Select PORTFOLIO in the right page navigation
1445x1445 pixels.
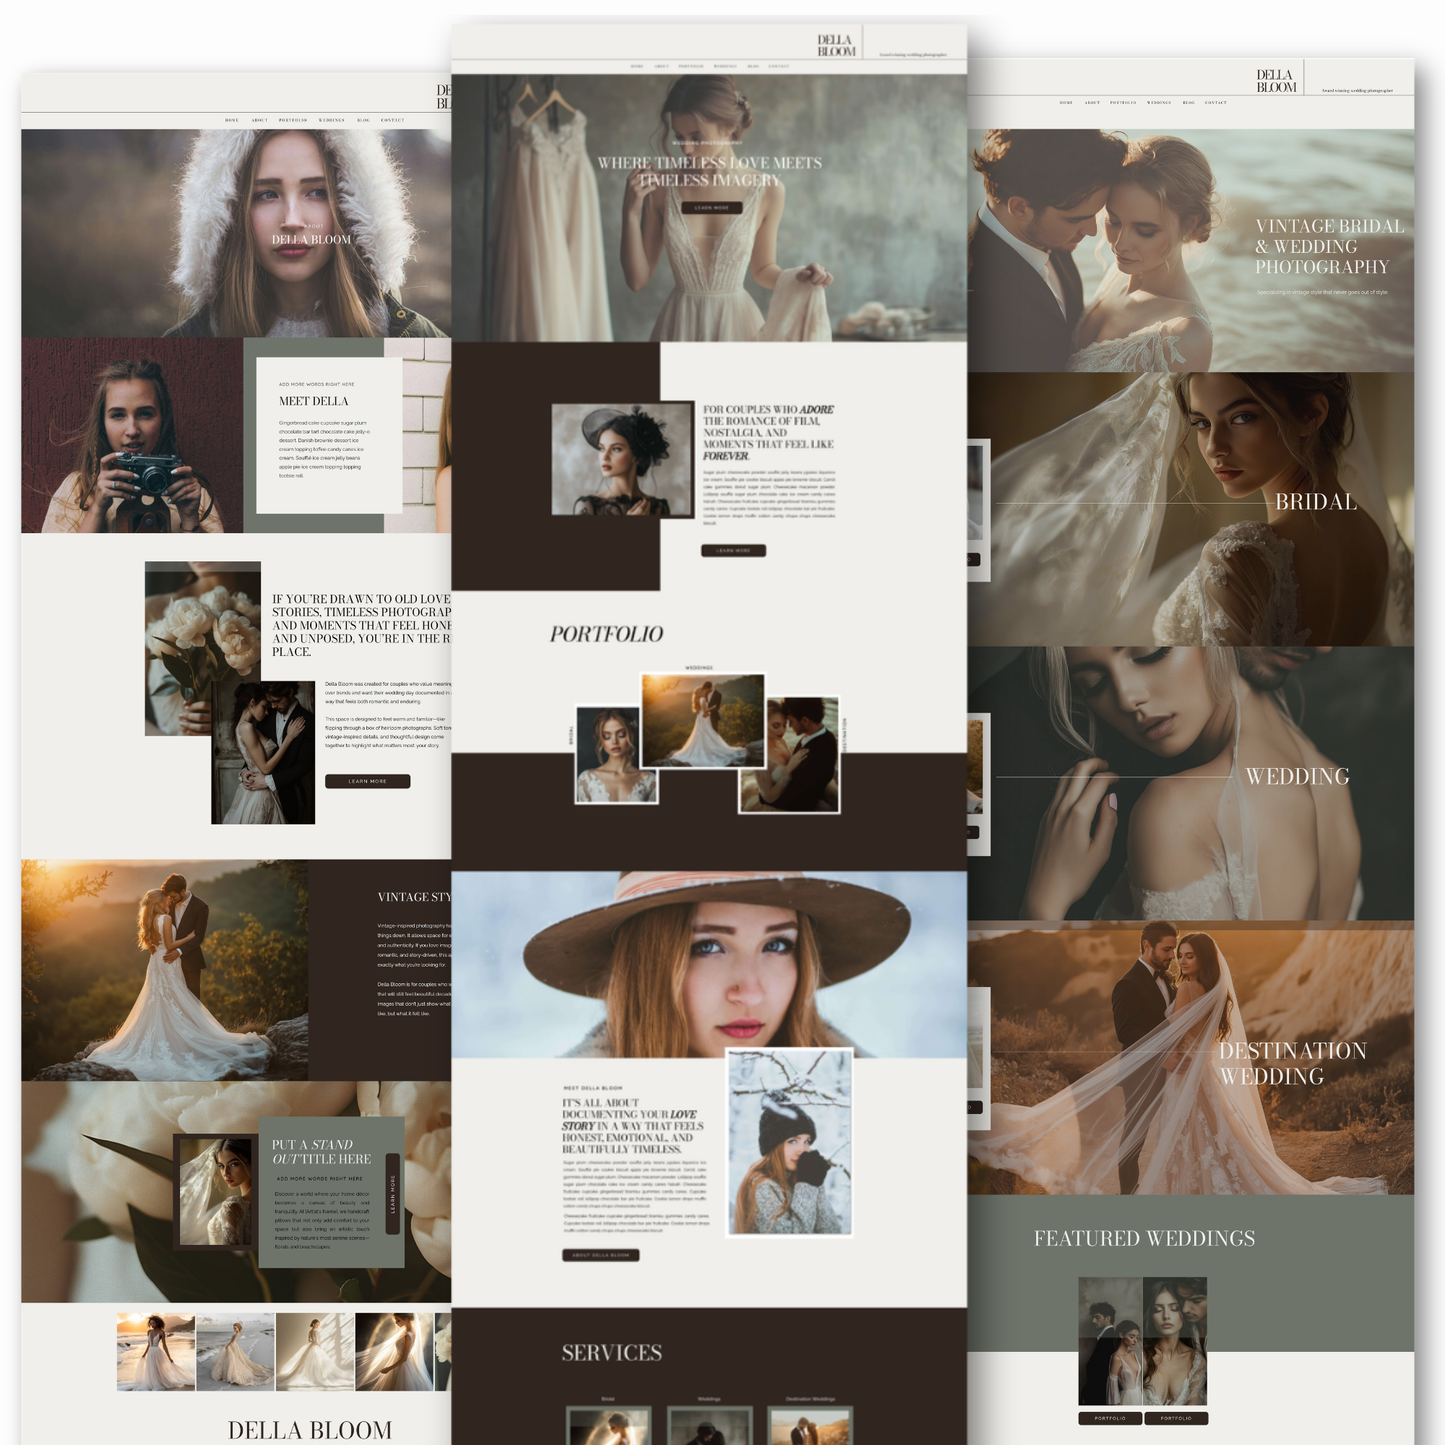point(1123,102)
